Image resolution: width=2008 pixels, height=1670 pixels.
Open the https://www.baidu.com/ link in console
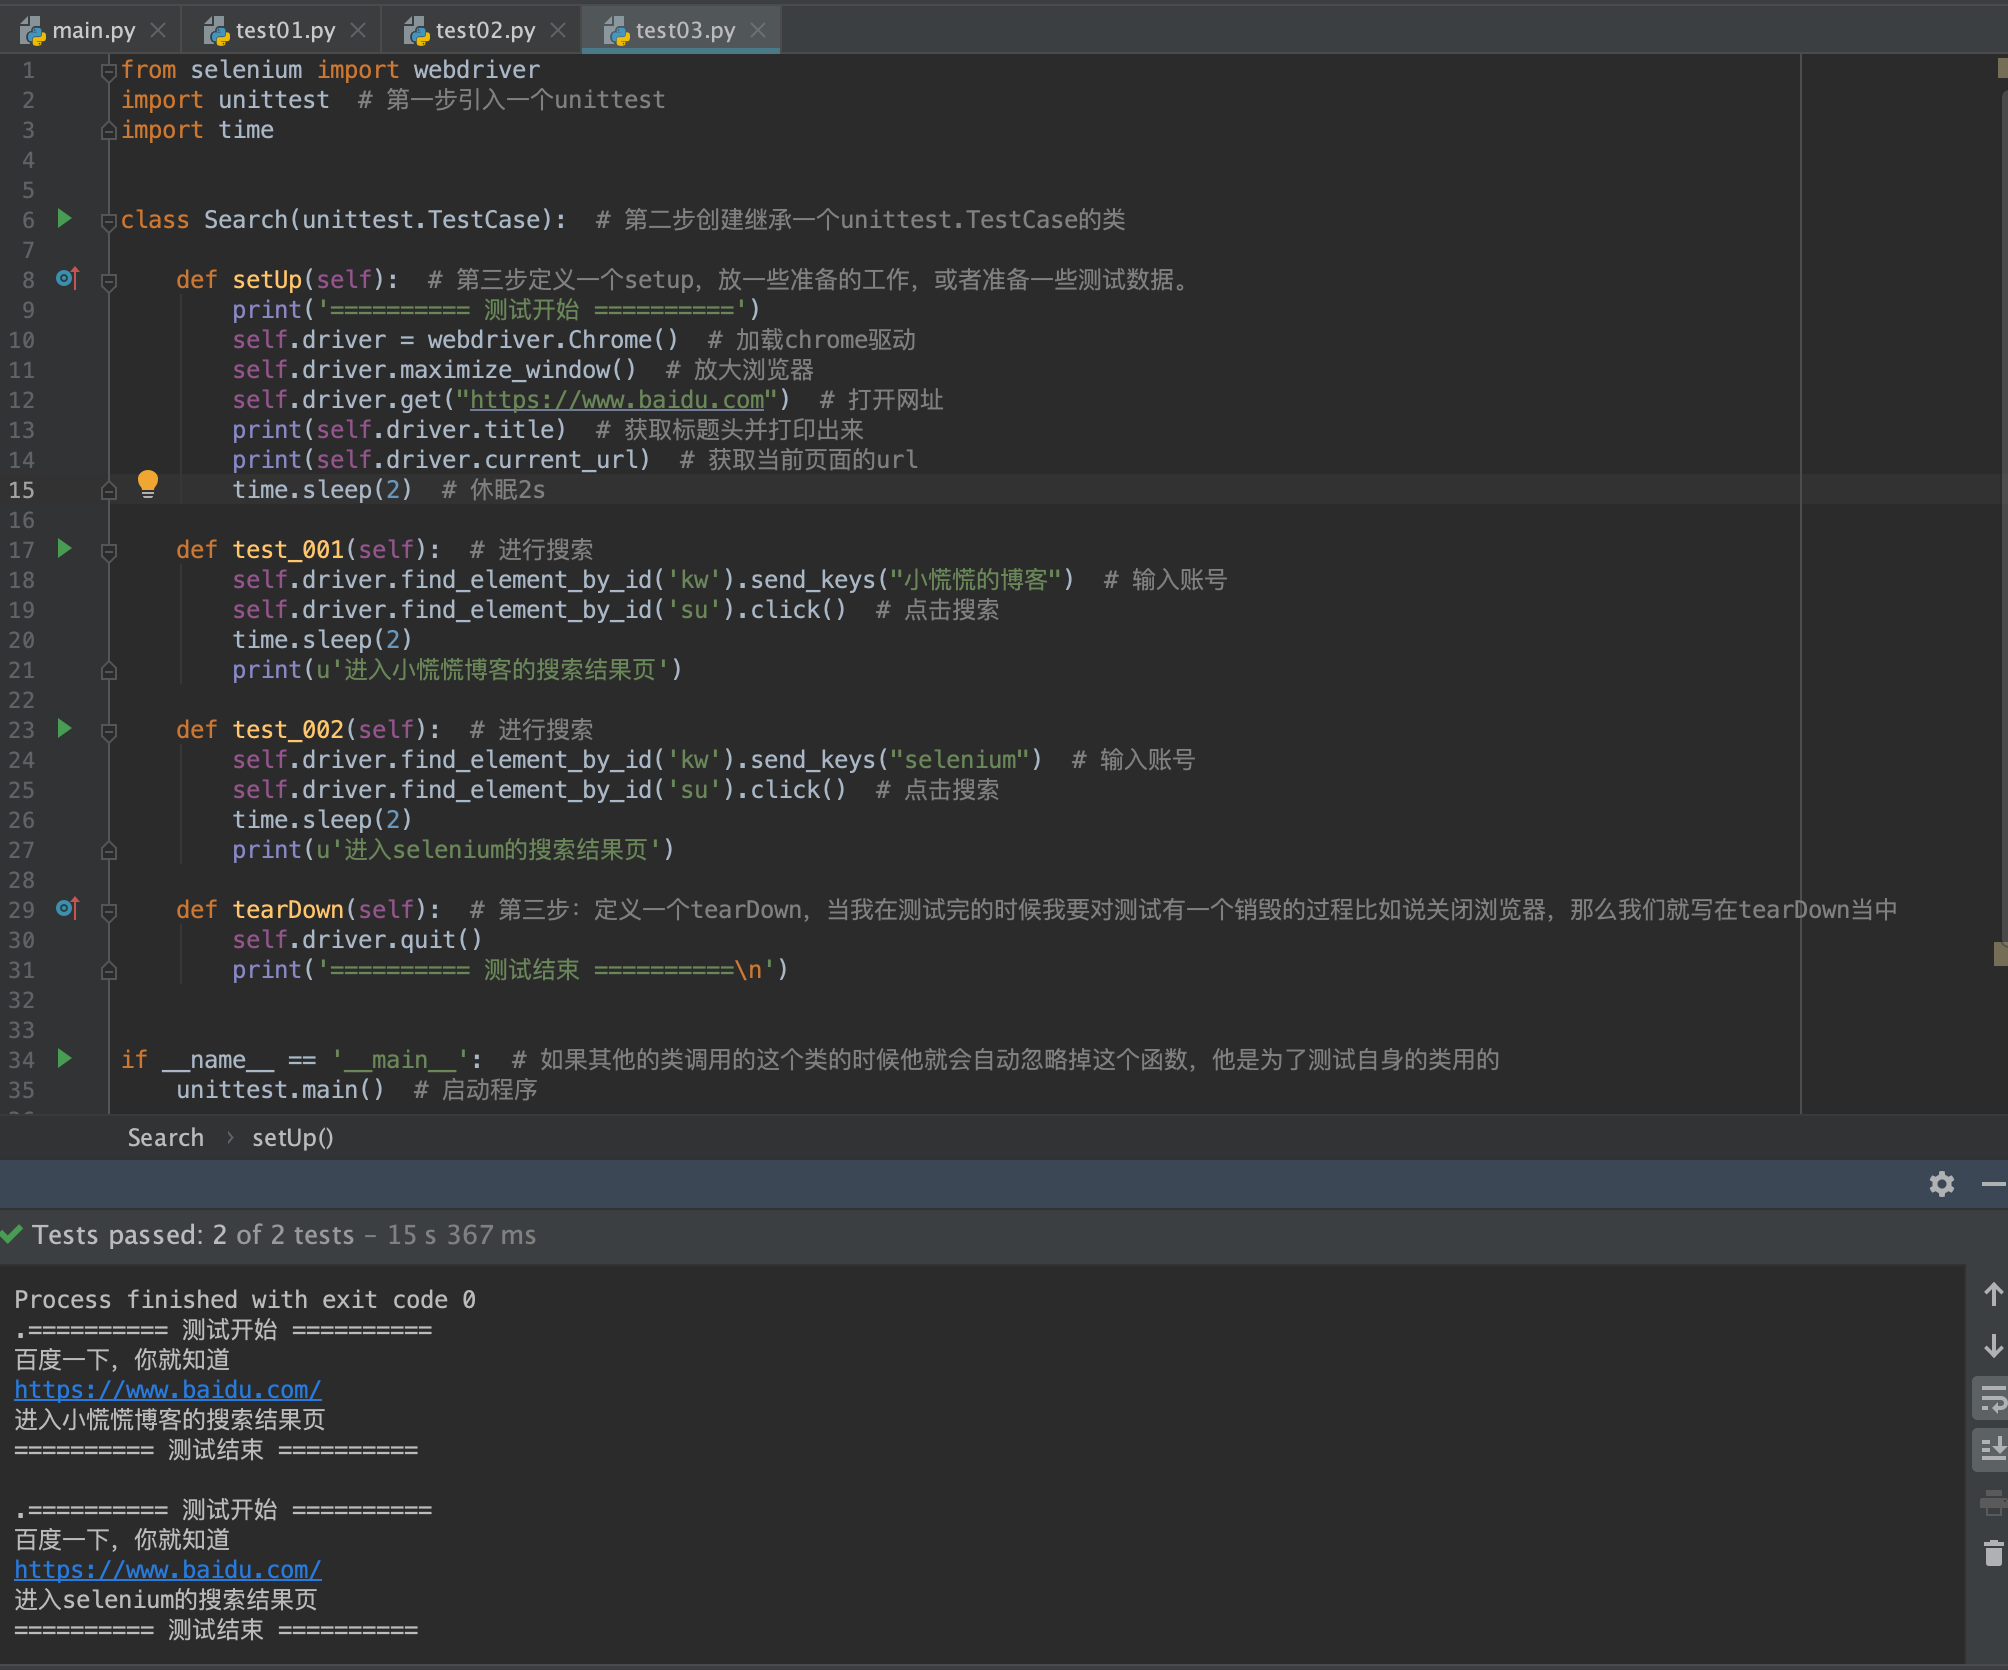pyautogui.click(x=167, y=1389)
